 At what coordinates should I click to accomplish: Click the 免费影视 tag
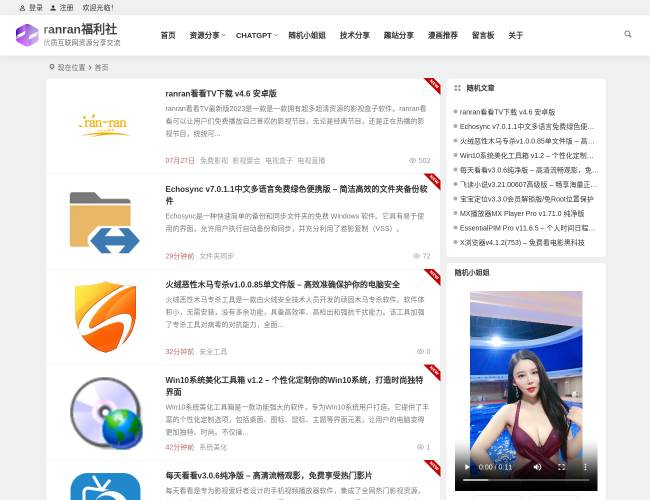[214, 160]
